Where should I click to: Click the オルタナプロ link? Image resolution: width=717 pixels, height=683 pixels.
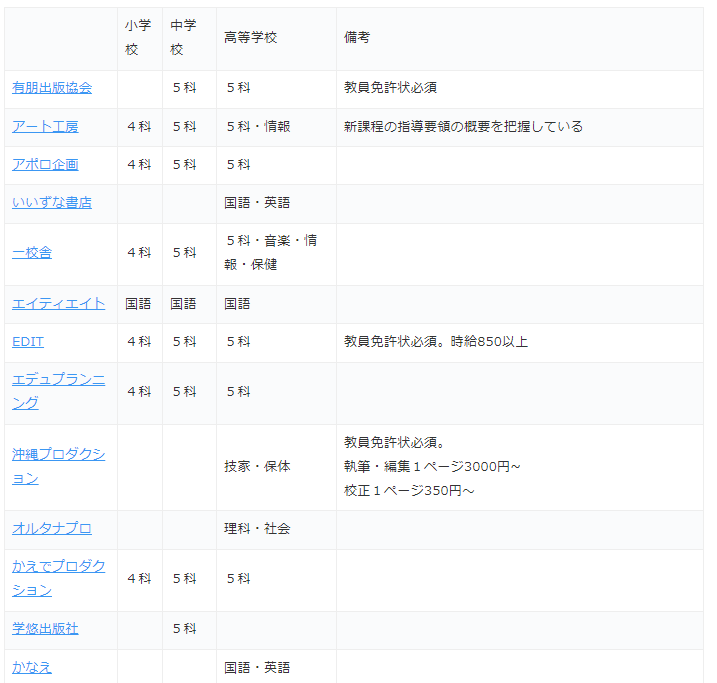pyautogui.click(x=52, y=529)
